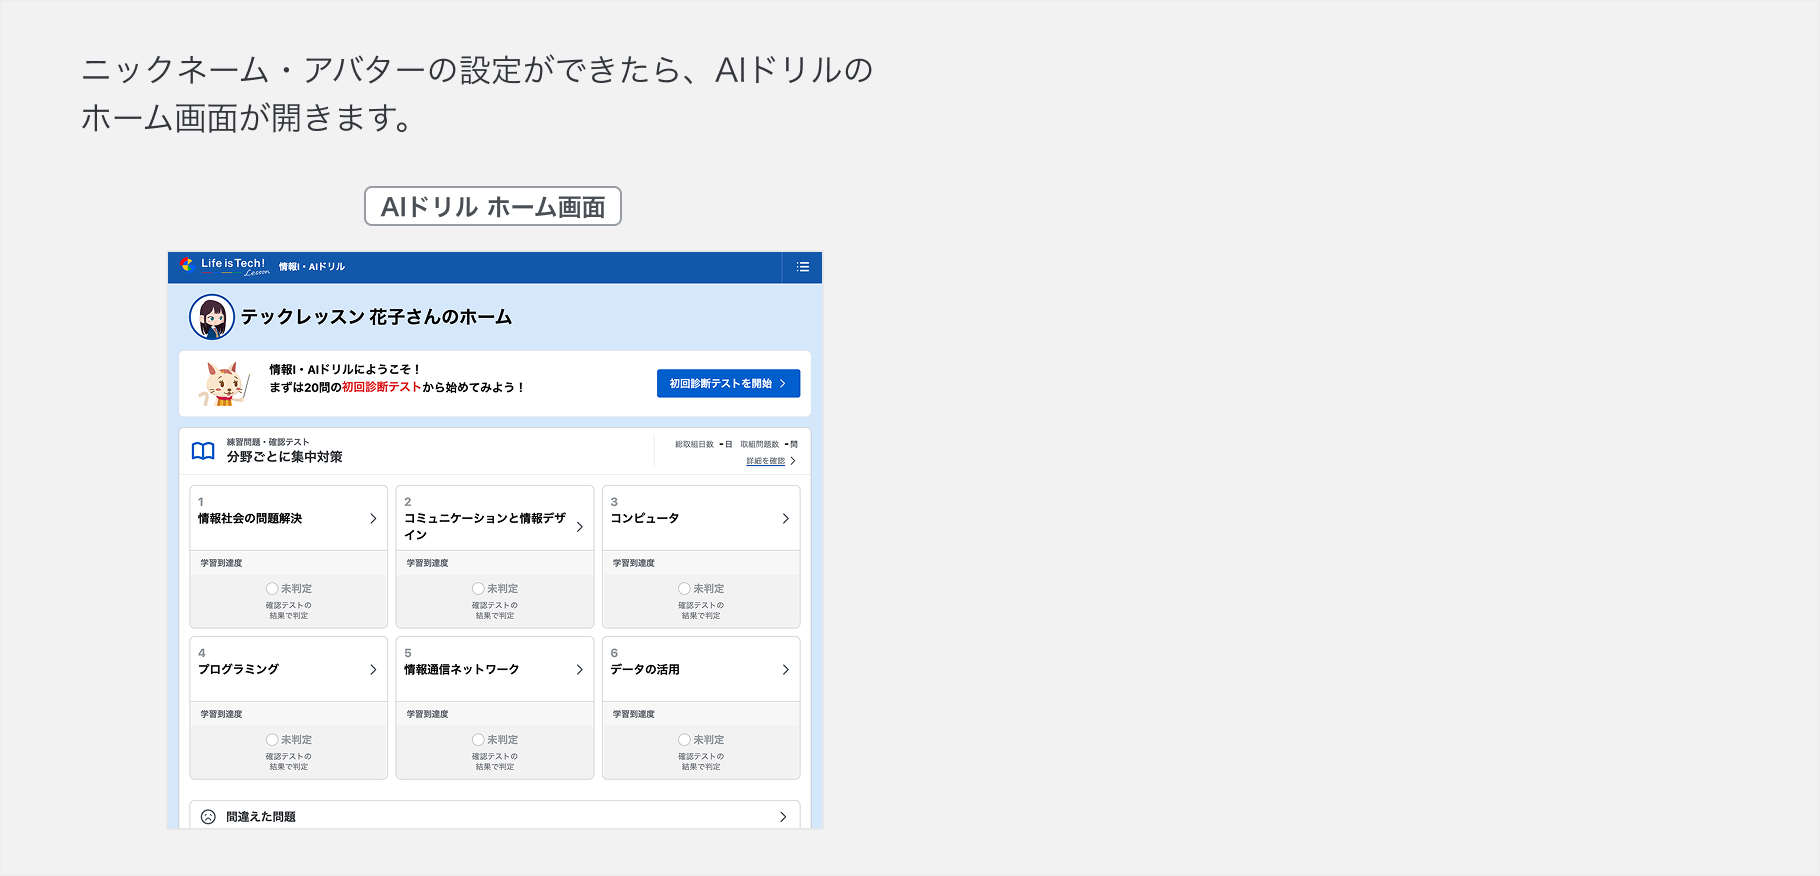Click 未判定 circle under 情報通信ネットワーク
Image resolution: width=1820 pixels, height=876 pixels.
coord(478,740)
